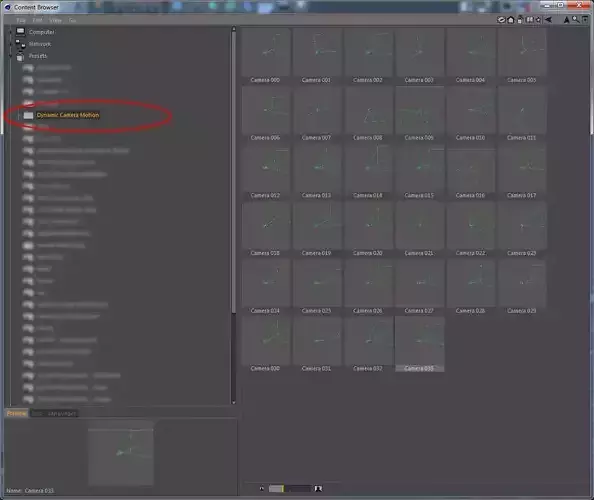Expand the Network tree node
Screen dimensions: 594x500
[x=11, y=44]
